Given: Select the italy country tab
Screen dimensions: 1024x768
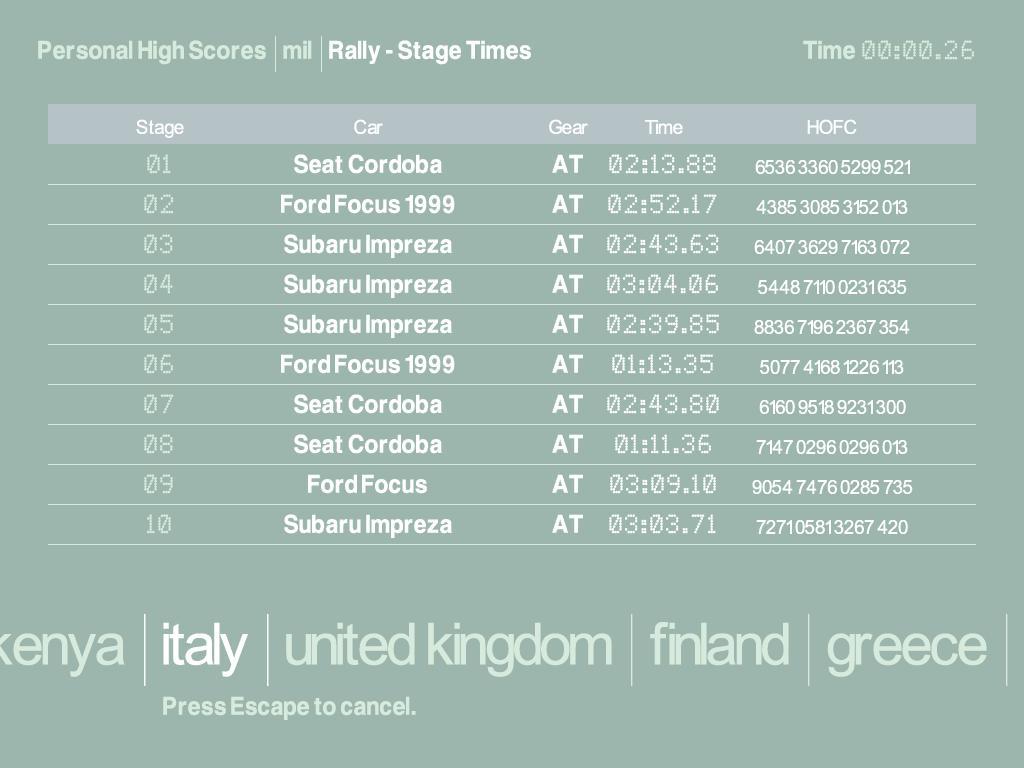Looking at the screenshot, I should pyautogui.click(x=204, y=646).
